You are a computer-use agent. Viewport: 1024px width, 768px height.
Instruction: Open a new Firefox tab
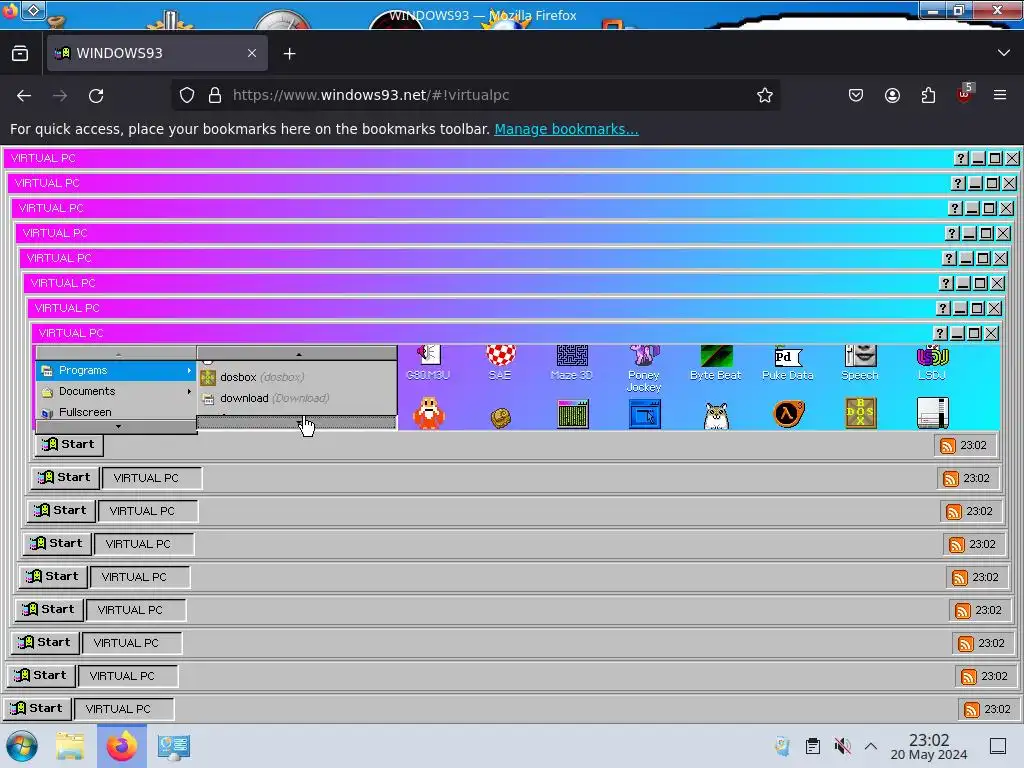coord(289,54)
